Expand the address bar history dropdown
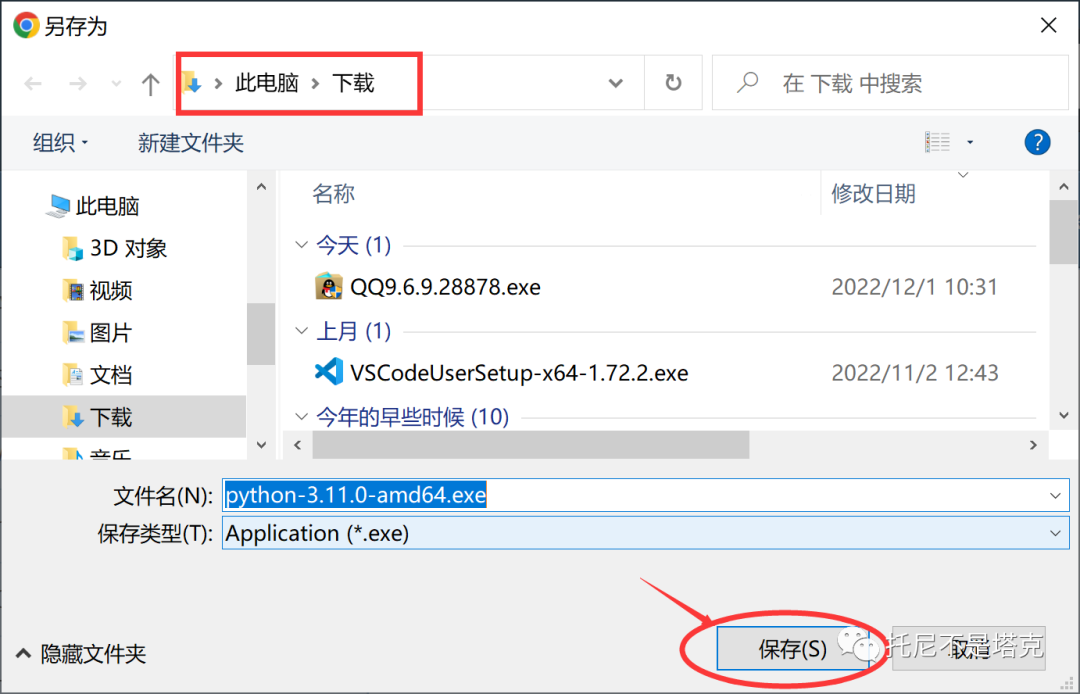The height and width of the screenshot is (694, 1080). (615, 83)
